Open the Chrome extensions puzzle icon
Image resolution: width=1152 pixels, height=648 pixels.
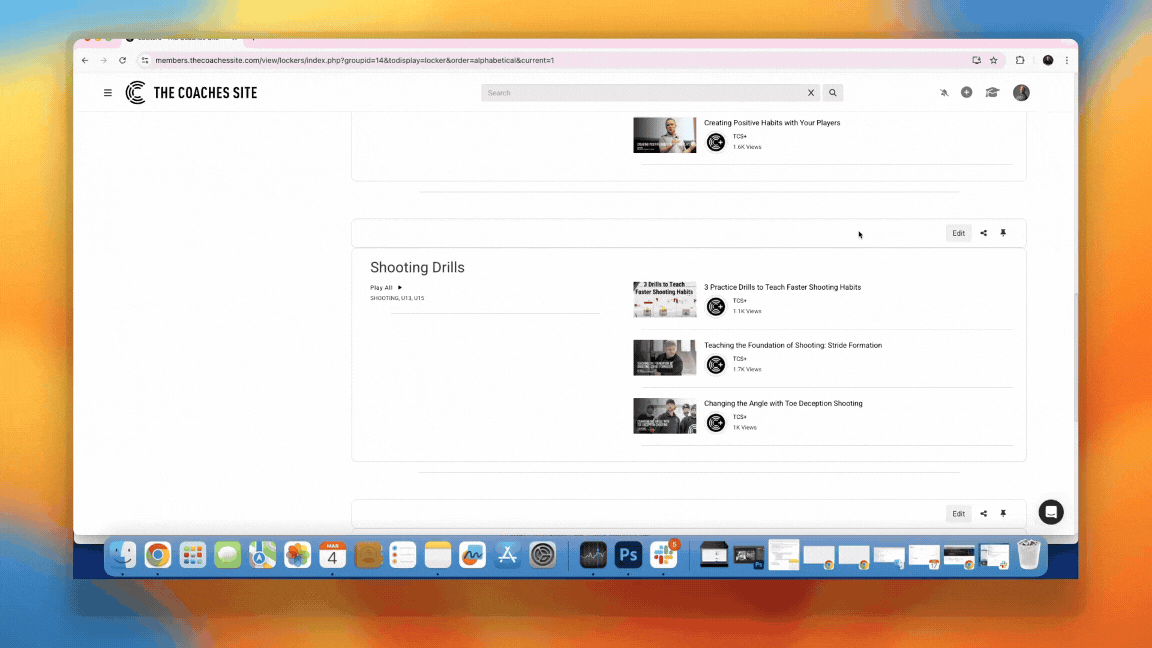click(1020, 60)
